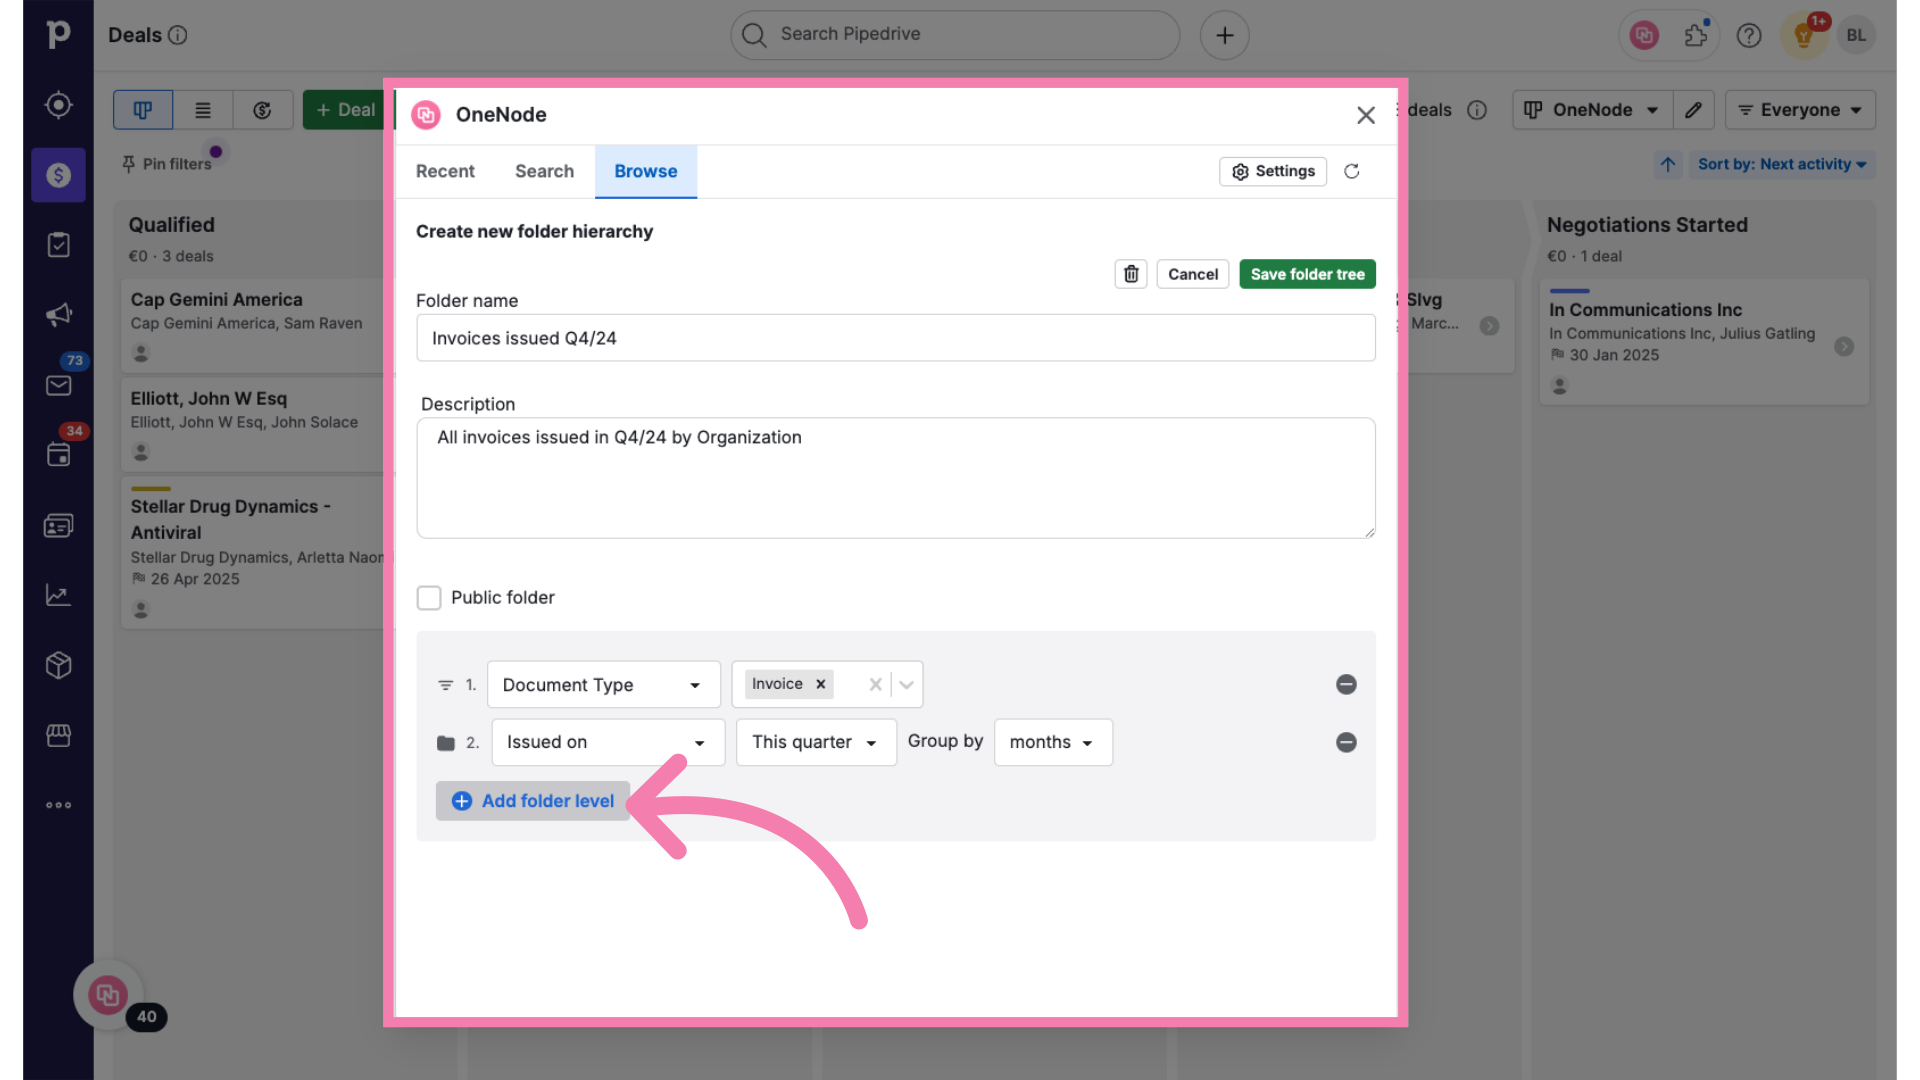Open the Document Type dropdown
The width and height of the screenshot is (1920, 1080).
click(x=603, y=685)
